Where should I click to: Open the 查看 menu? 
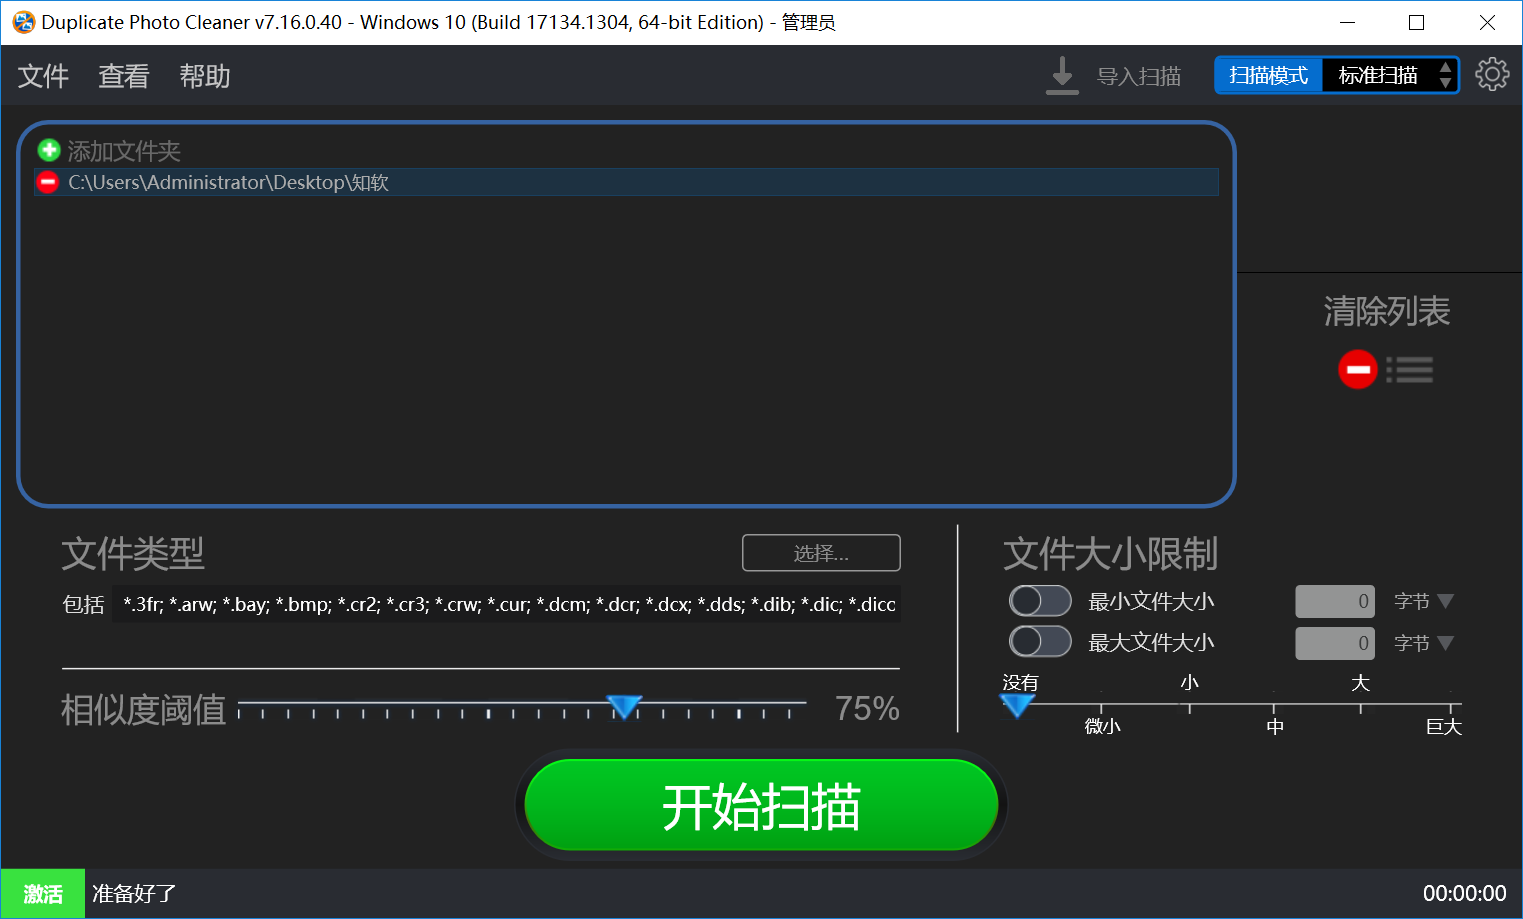(124, 76)
